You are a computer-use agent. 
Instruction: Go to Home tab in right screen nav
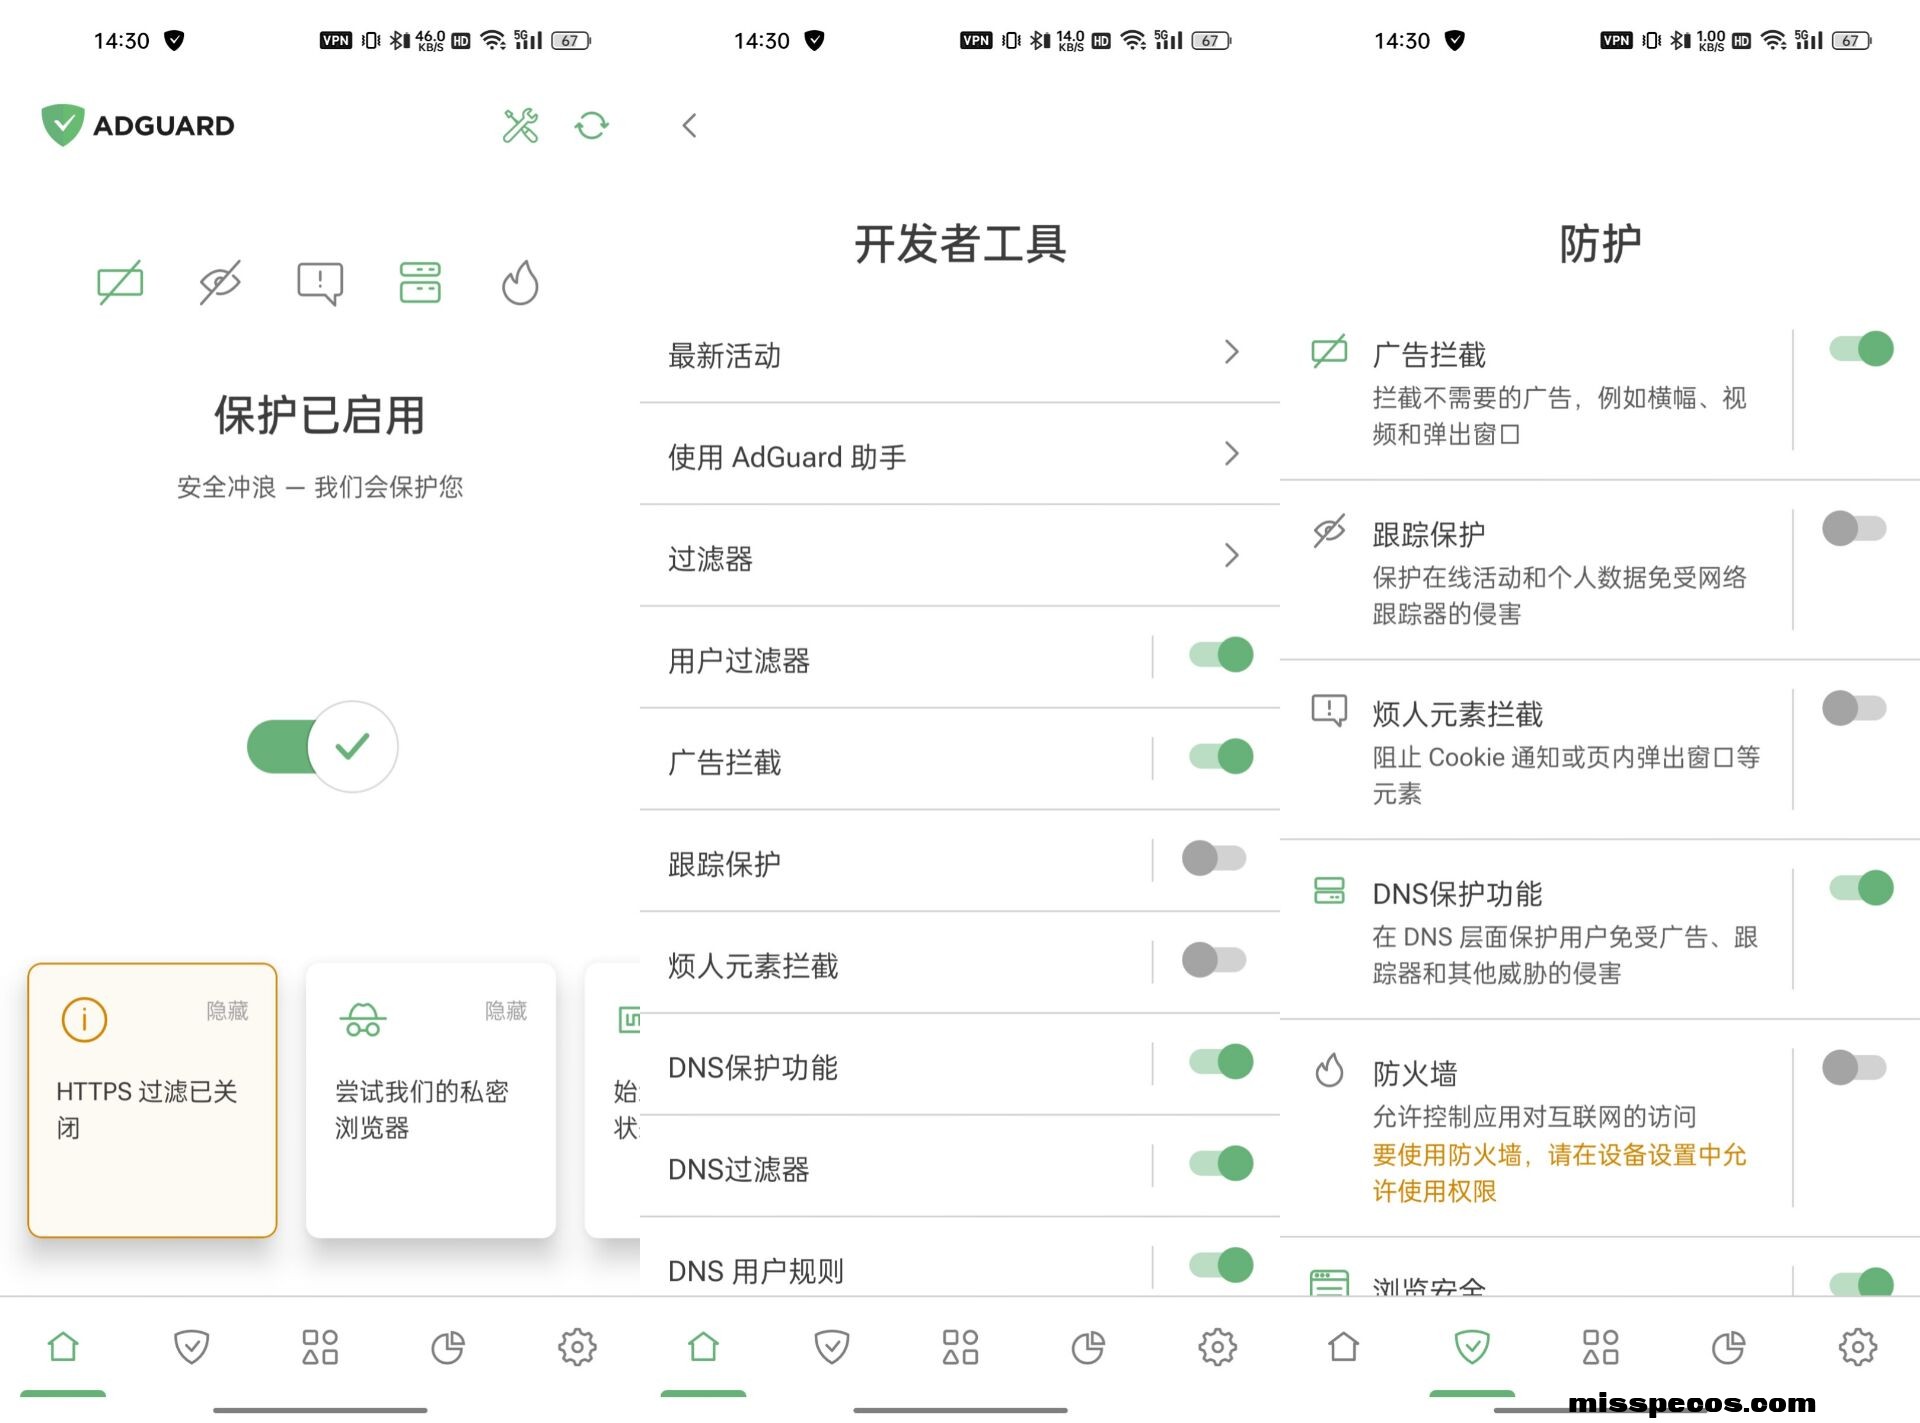(1343, 1347)
